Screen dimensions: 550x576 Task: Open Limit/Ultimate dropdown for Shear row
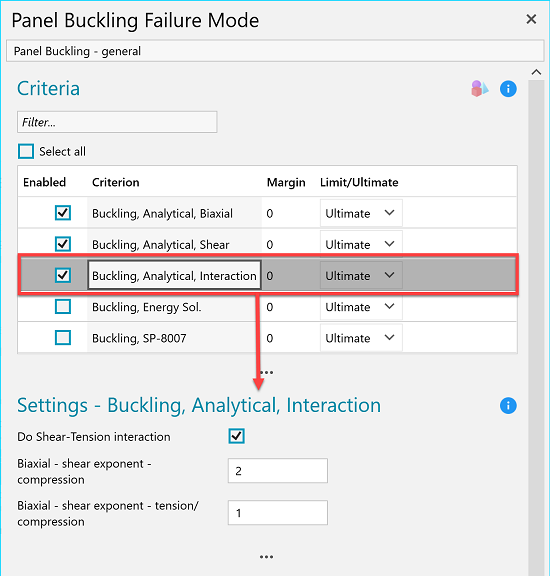361,243
